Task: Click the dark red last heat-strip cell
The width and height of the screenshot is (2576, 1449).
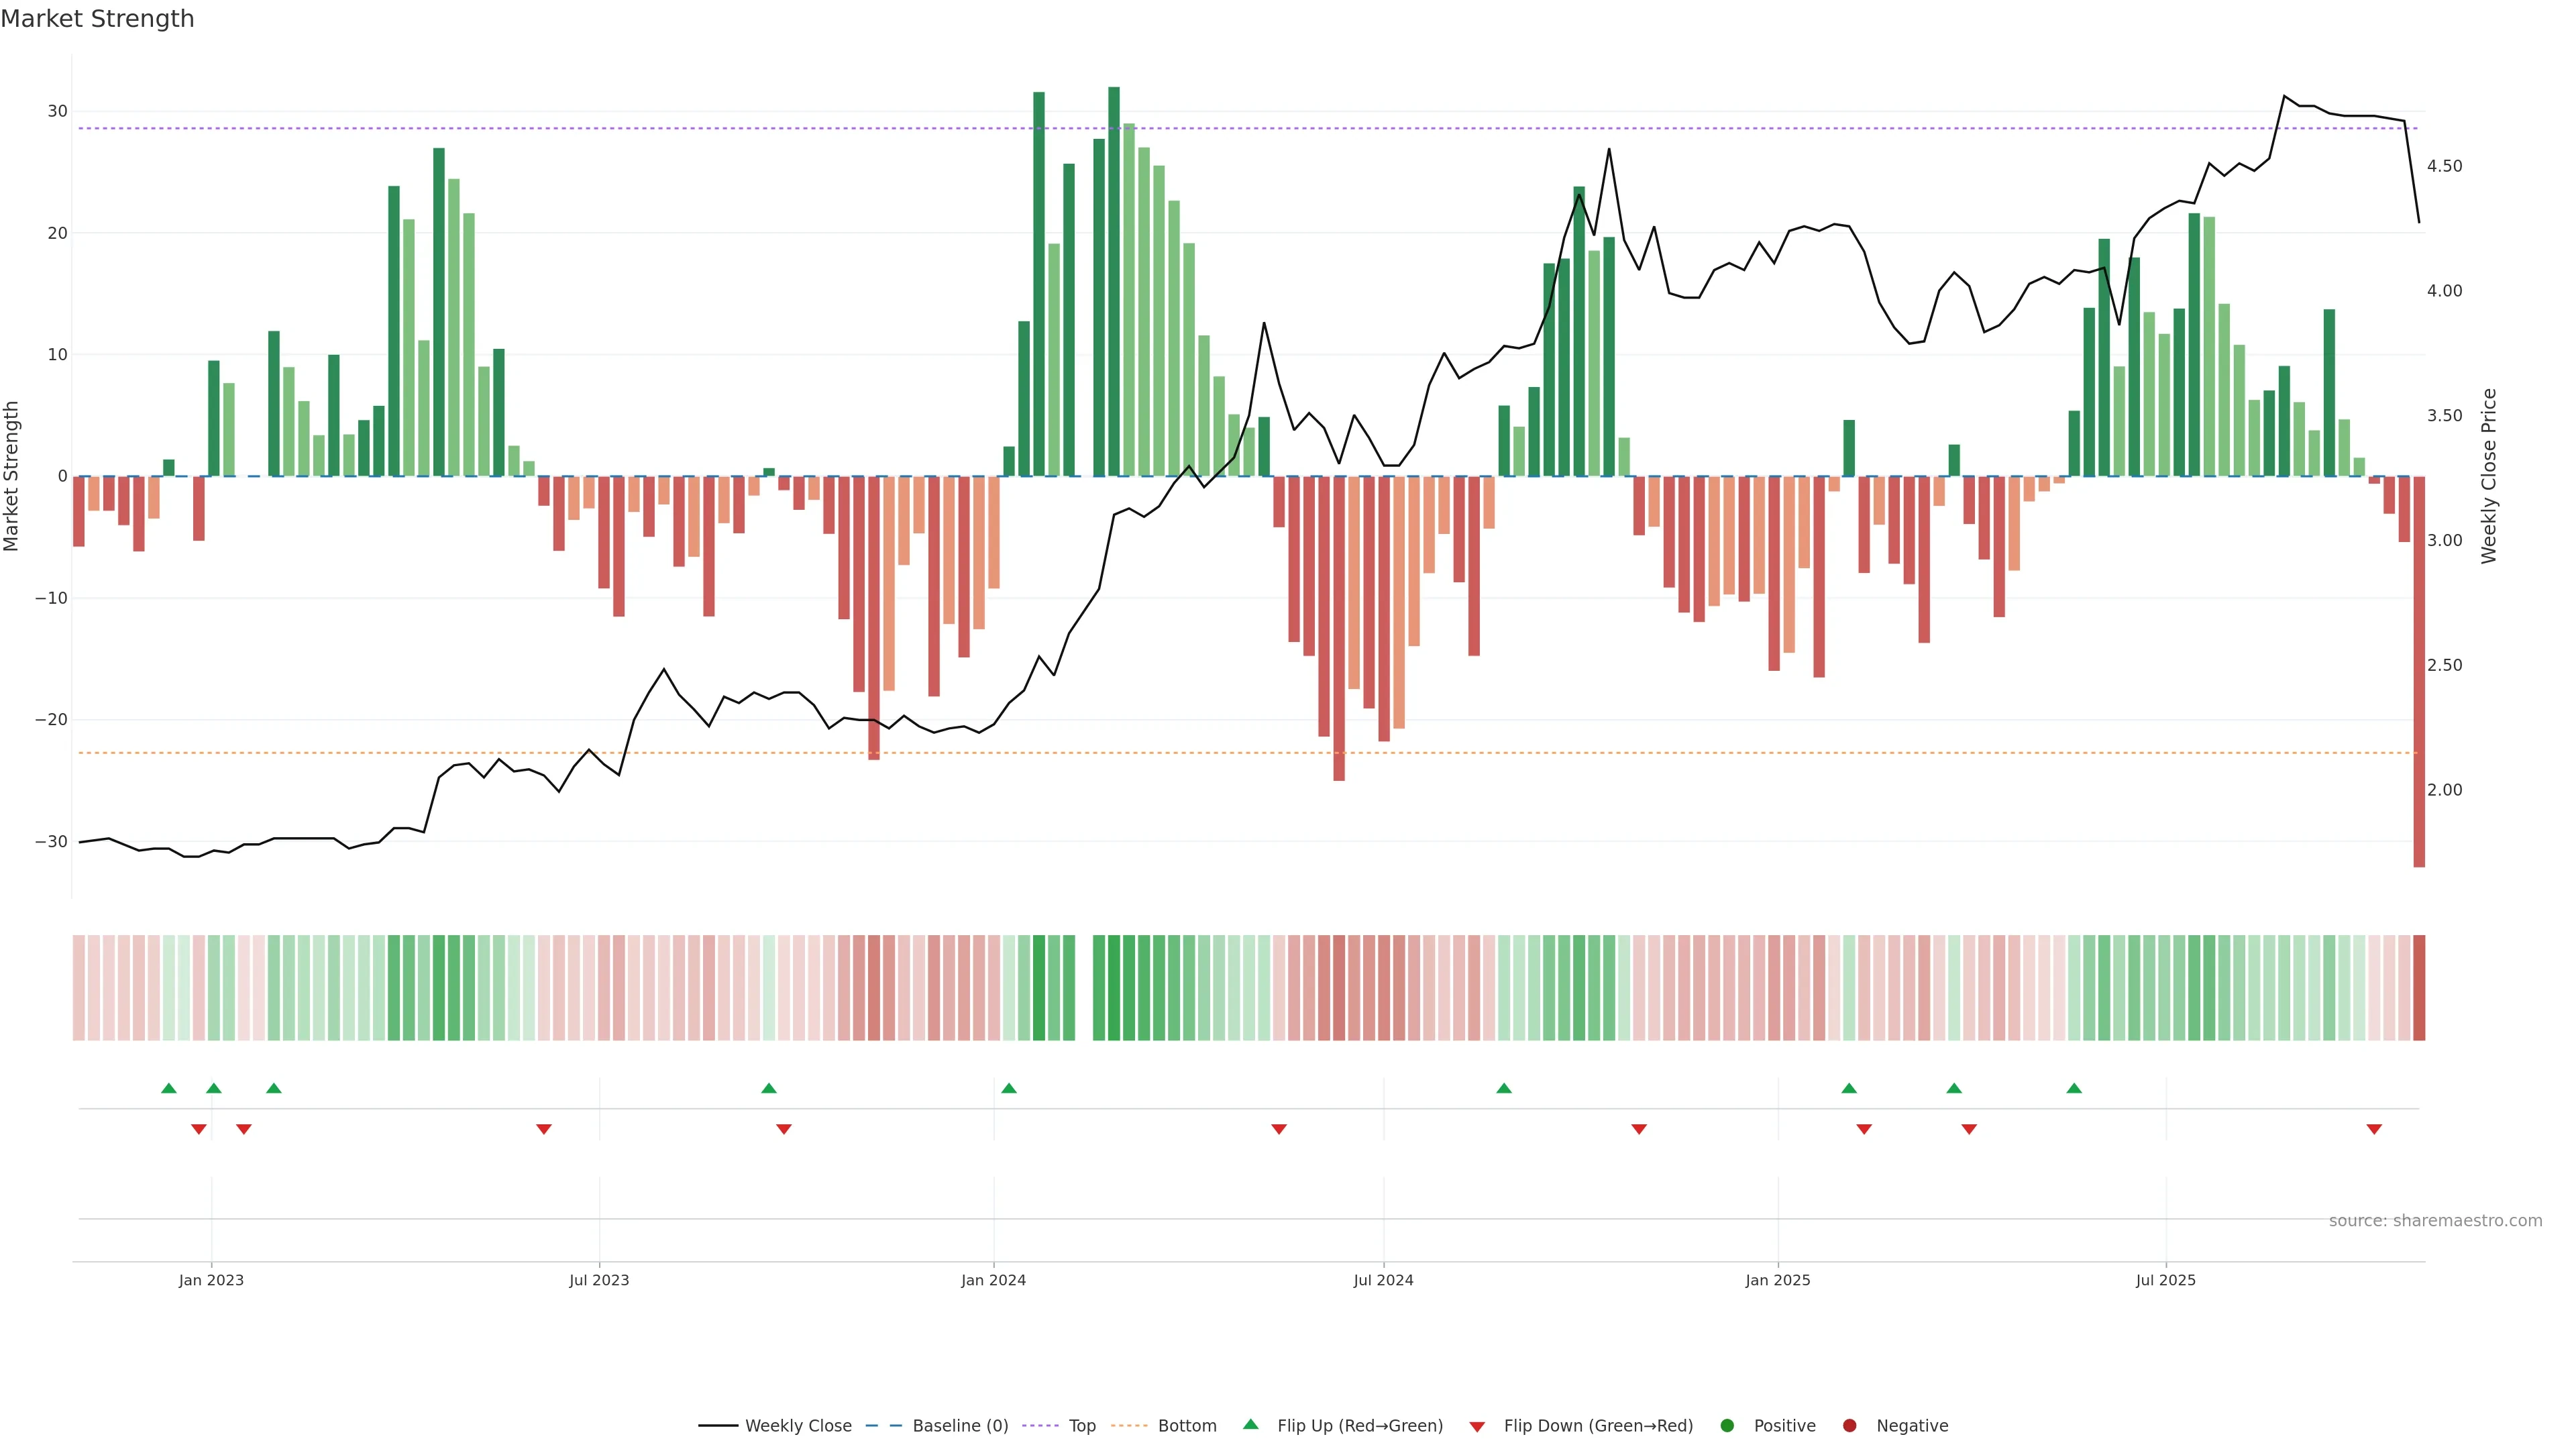Action: [2419, 988]
